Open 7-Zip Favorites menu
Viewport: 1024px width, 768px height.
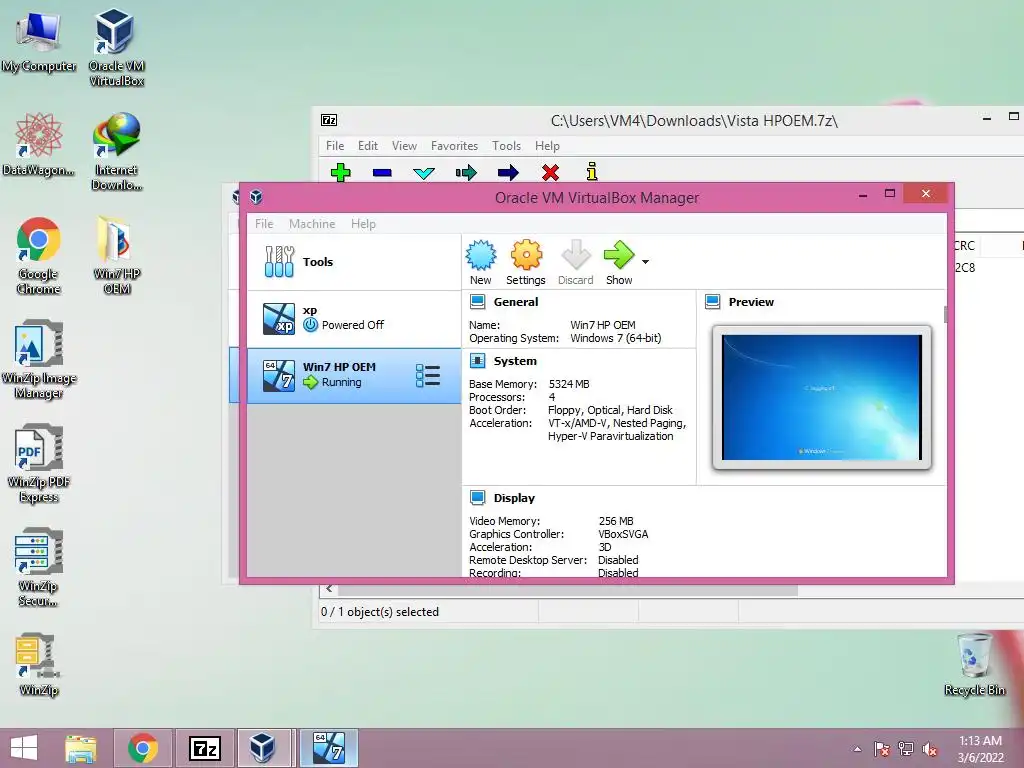(x=454, y=146)
